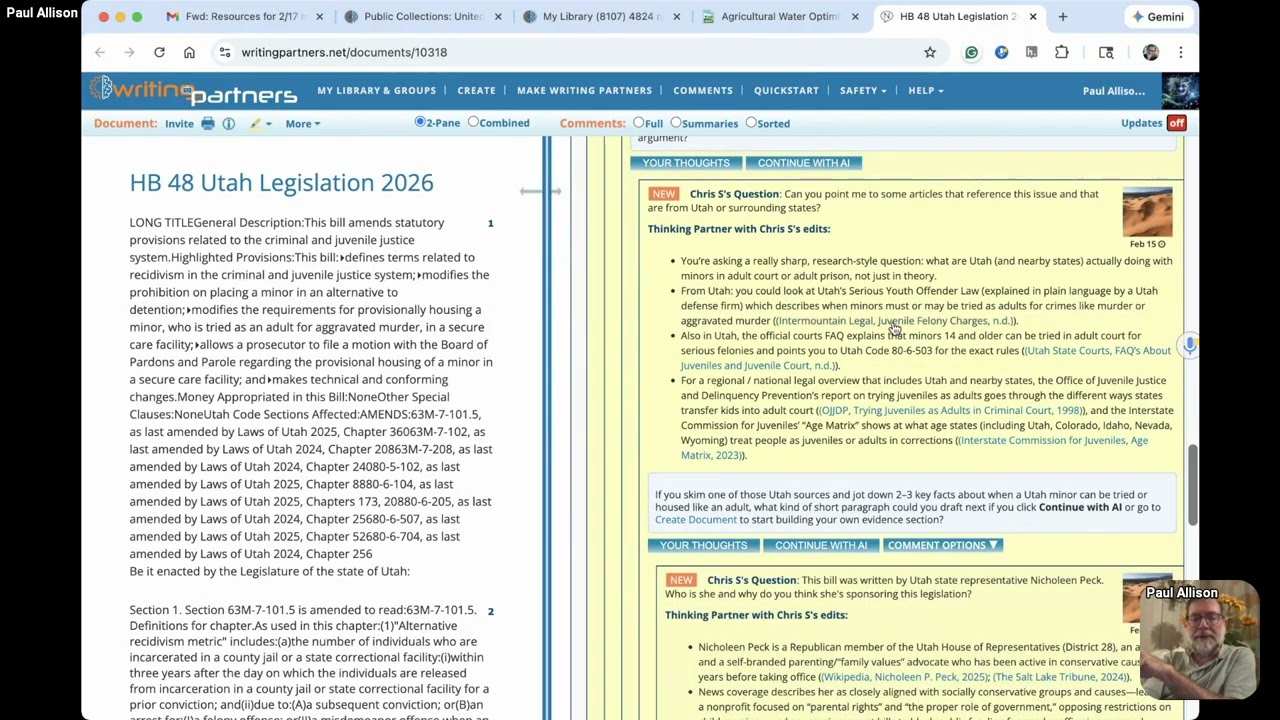Open The Salt Lake Tribune 2024 link

point(1060,677)
